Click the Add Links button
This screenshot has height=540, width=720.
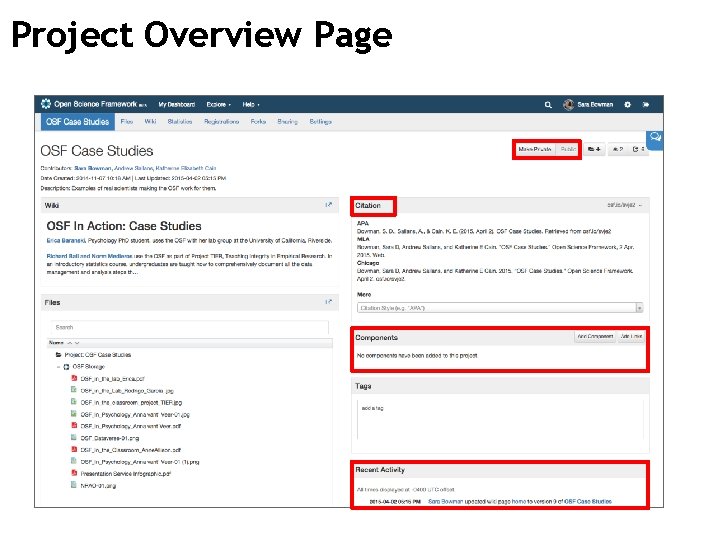[631, 337]
